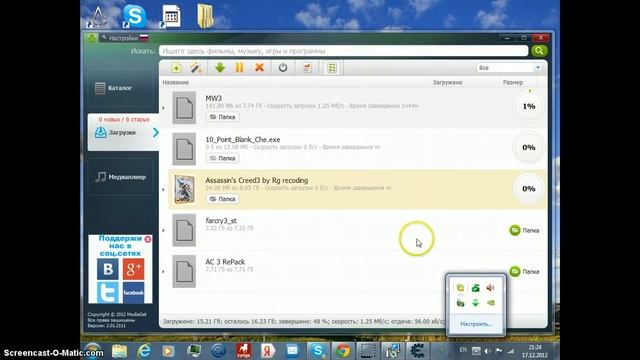The width and height of the screenshot is (640, 360).
Task: Select the 10_Point_Blank_Che.exe download title
Action: click(243, 140)
